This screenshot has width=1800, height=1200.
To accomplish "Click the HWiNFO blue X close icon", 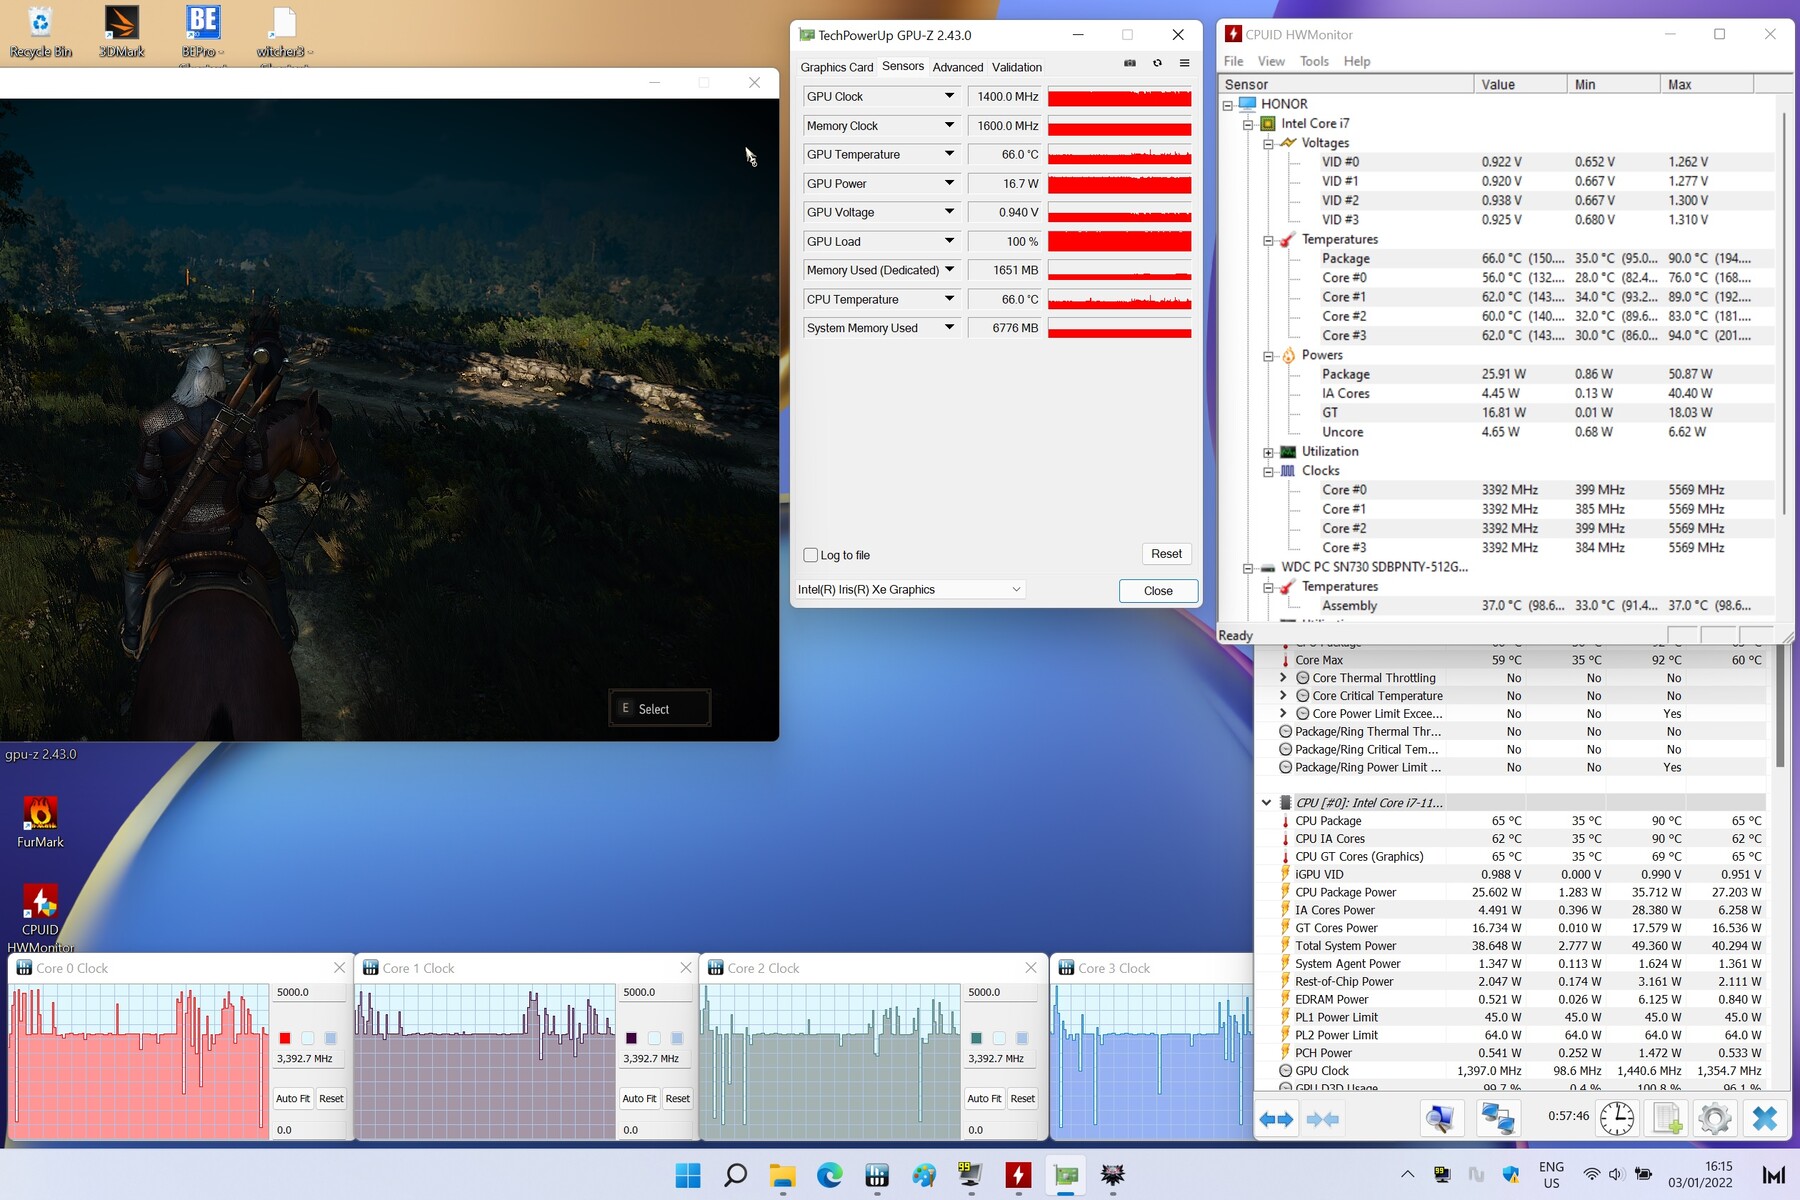I will pyautogui.click(x=1764, y=1118).
